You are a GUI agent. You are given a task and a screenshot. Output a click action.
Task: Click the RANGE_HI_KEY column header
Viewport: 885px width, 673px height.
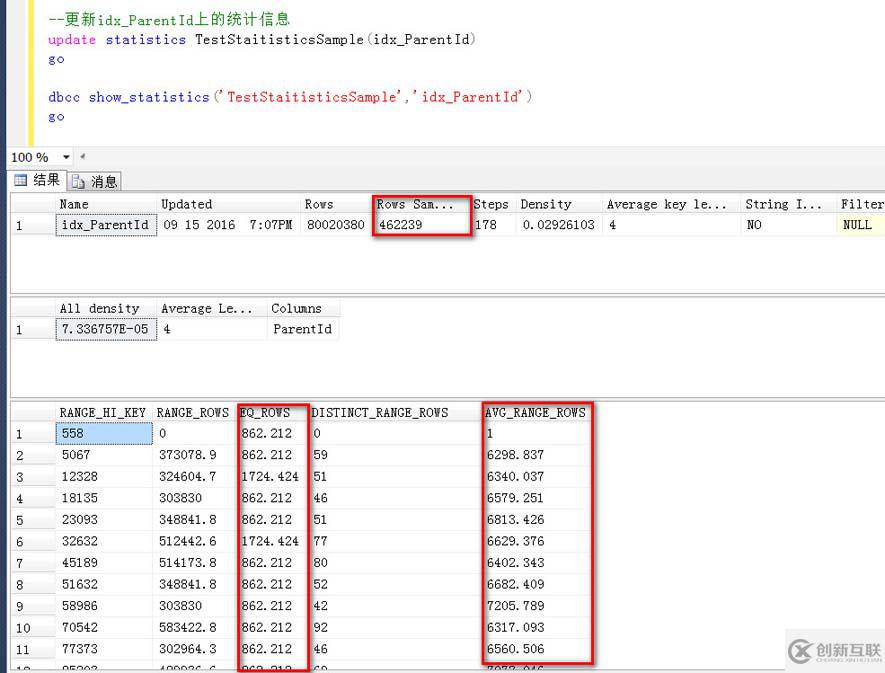(x=104, y=413)
